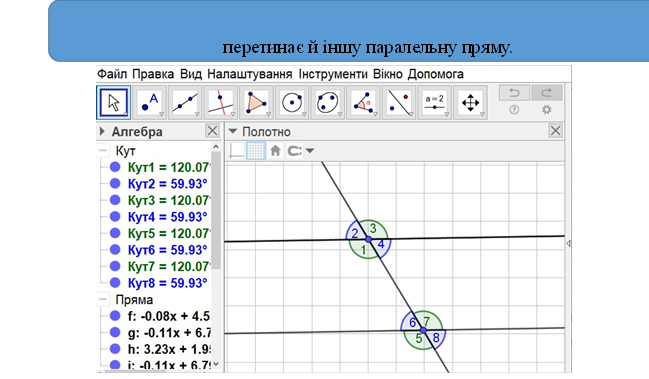The height and width of the screenshot is (379, 649).
Task: Select the eighth angle, last 59.93° entry
Action: [167, 283]
